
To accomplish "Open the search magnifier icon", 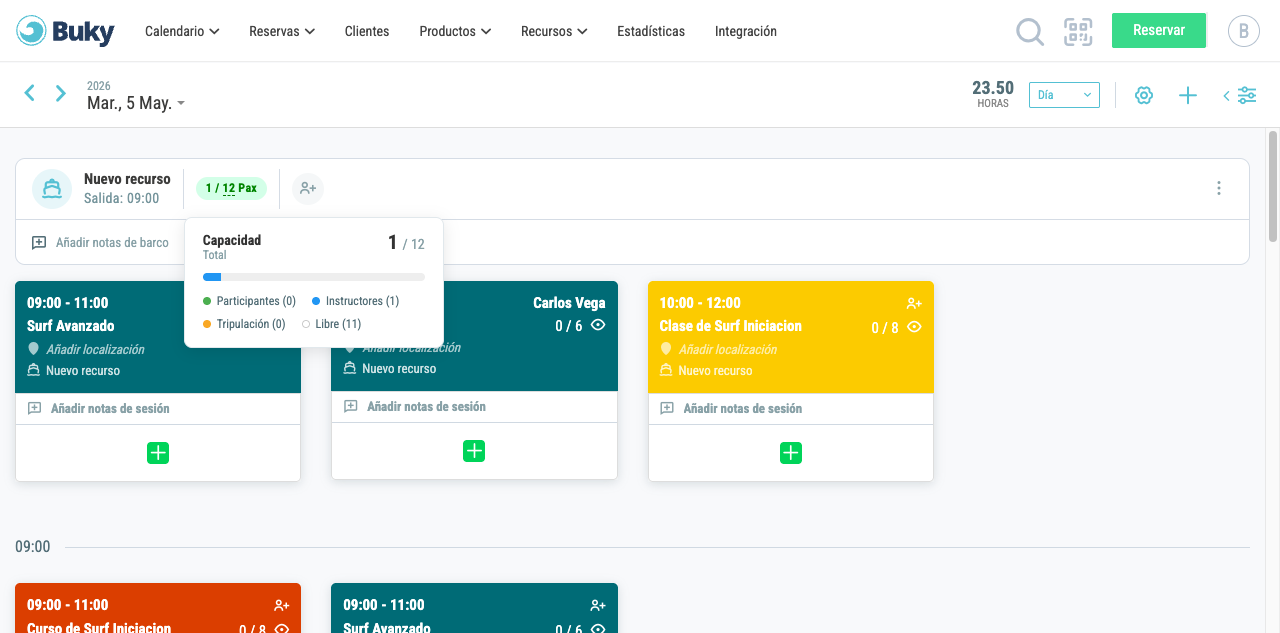I will coord(1030,32).
